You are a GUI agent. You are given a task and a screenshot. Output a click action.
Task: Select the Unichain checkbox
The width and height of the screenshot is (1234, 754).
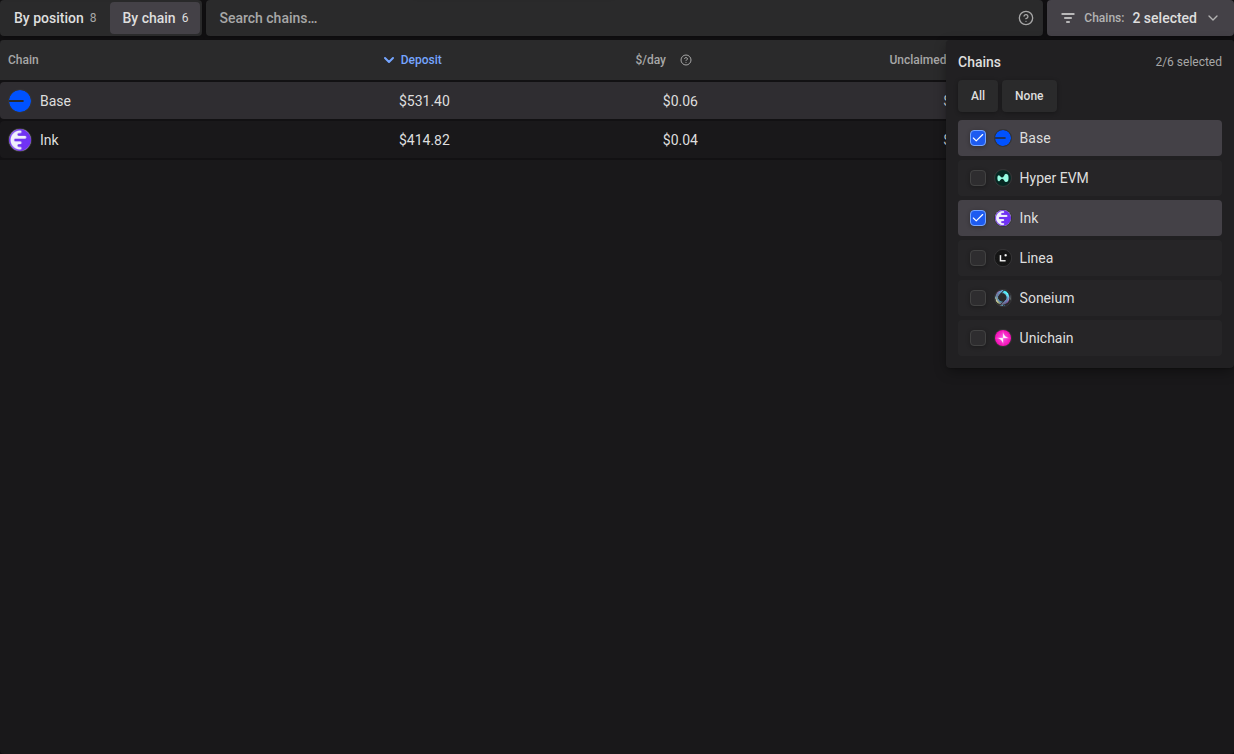[x=978, y=338]
